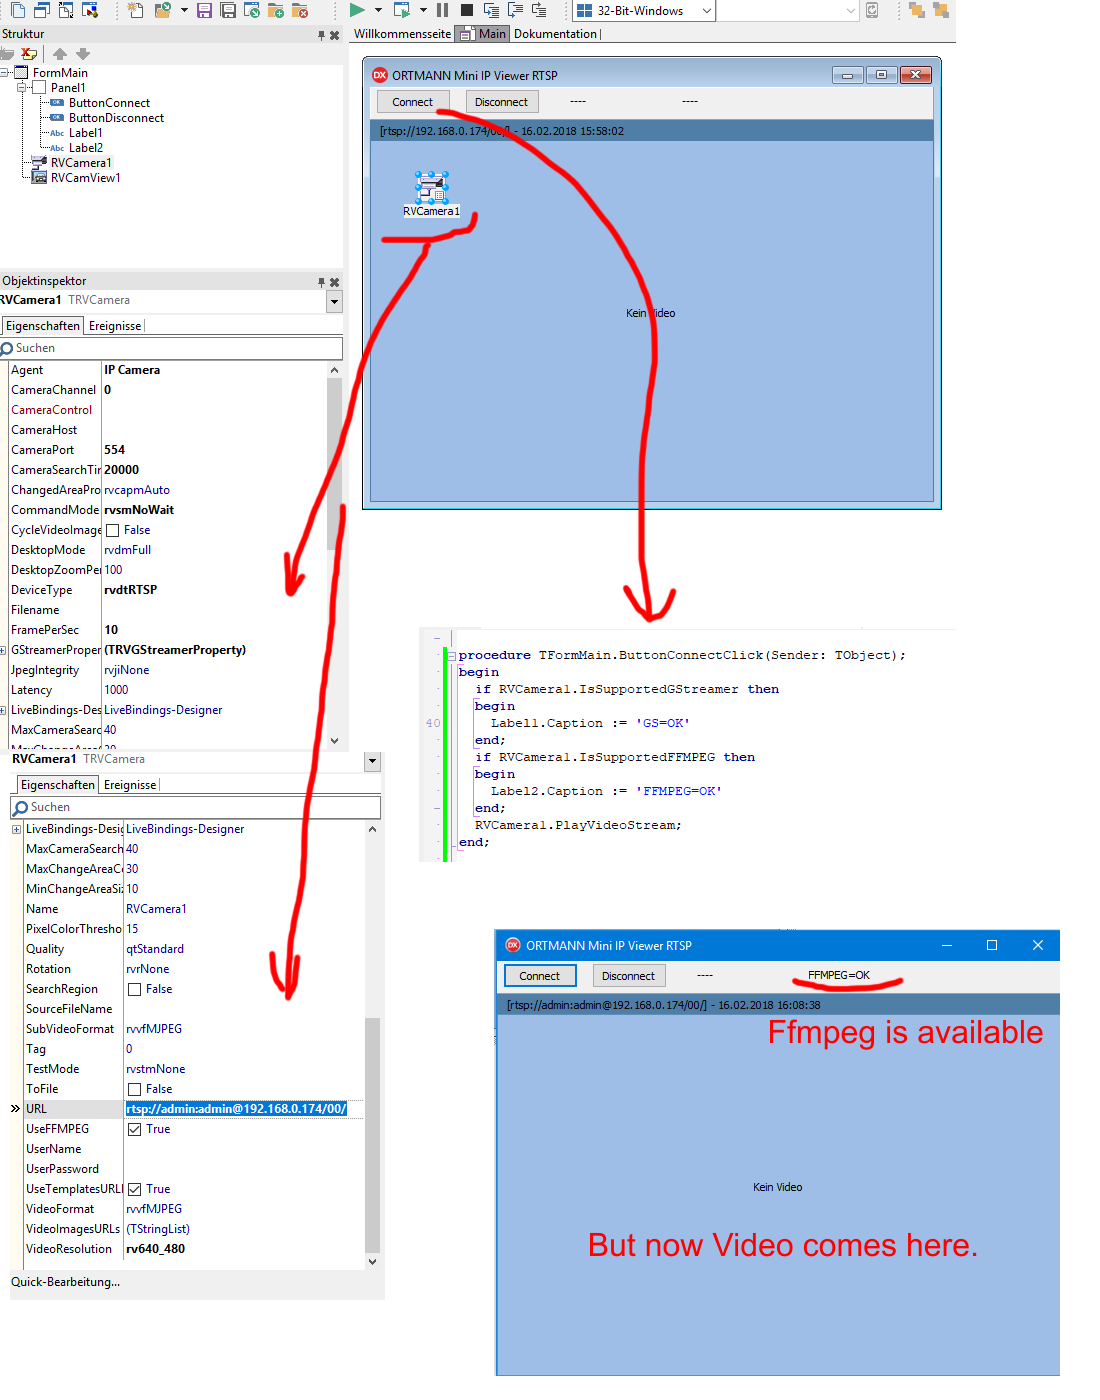Open the dropdown arrow next to Open icon

(x=184, y=10)
